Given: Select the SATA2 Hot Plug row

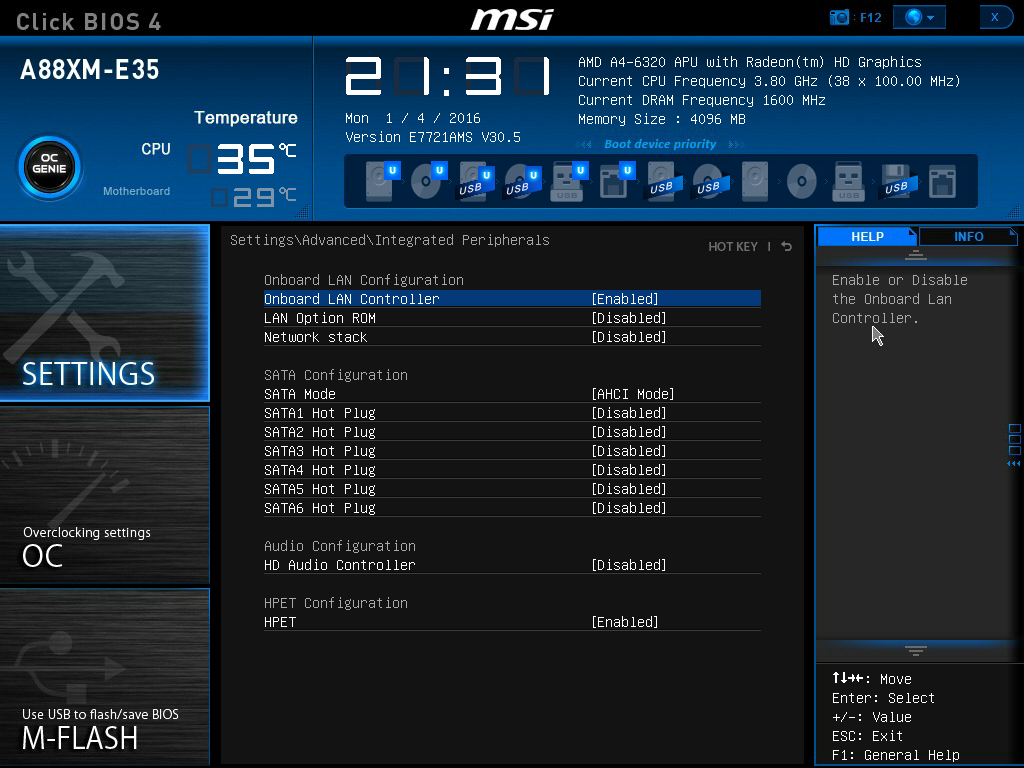Looking at the screenshot, I should tap(512, 432).
